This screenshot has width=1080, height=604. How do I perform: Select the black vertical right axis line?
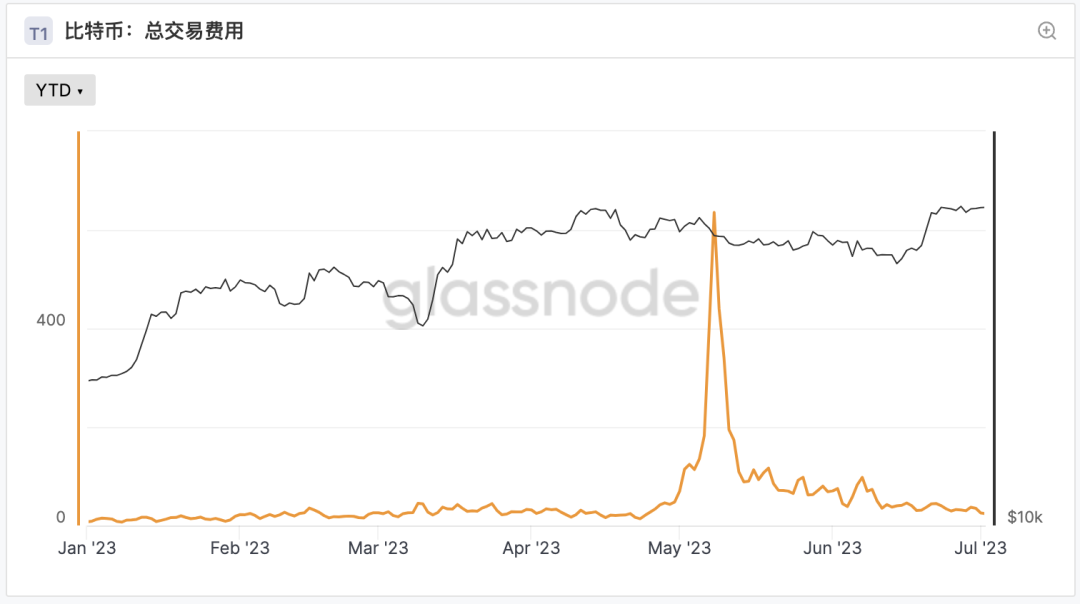[994, 328]
